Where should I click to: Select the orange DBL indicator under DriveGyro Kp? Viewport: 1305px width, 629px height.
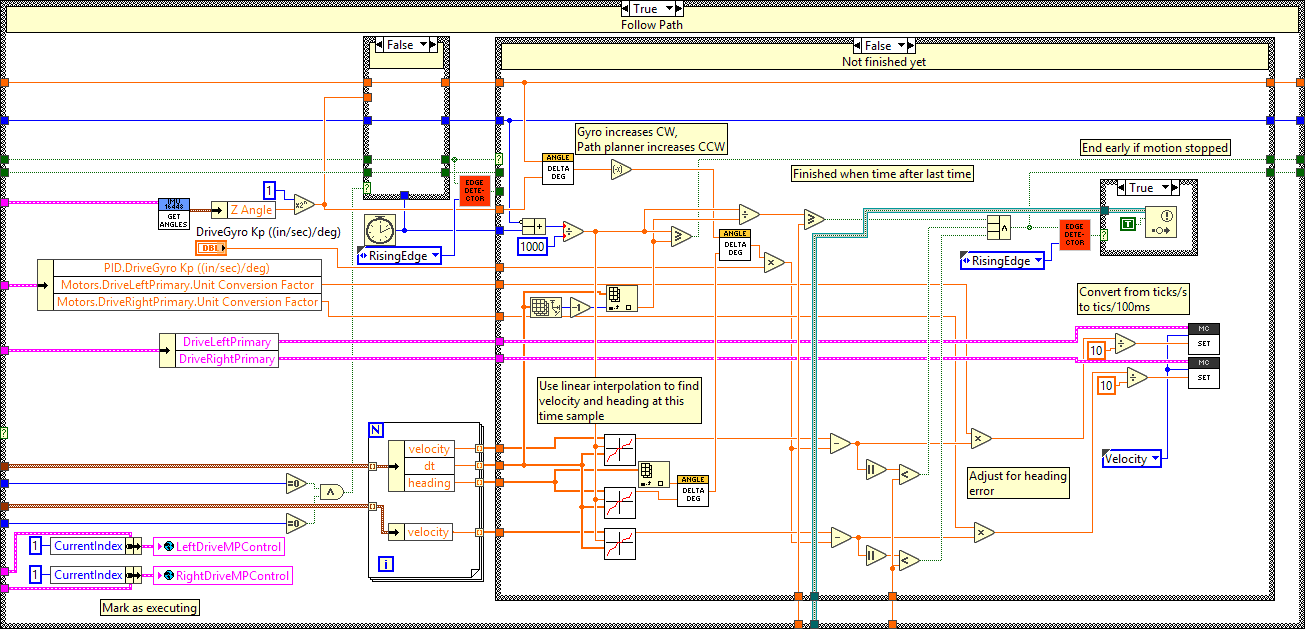[210, 248]
